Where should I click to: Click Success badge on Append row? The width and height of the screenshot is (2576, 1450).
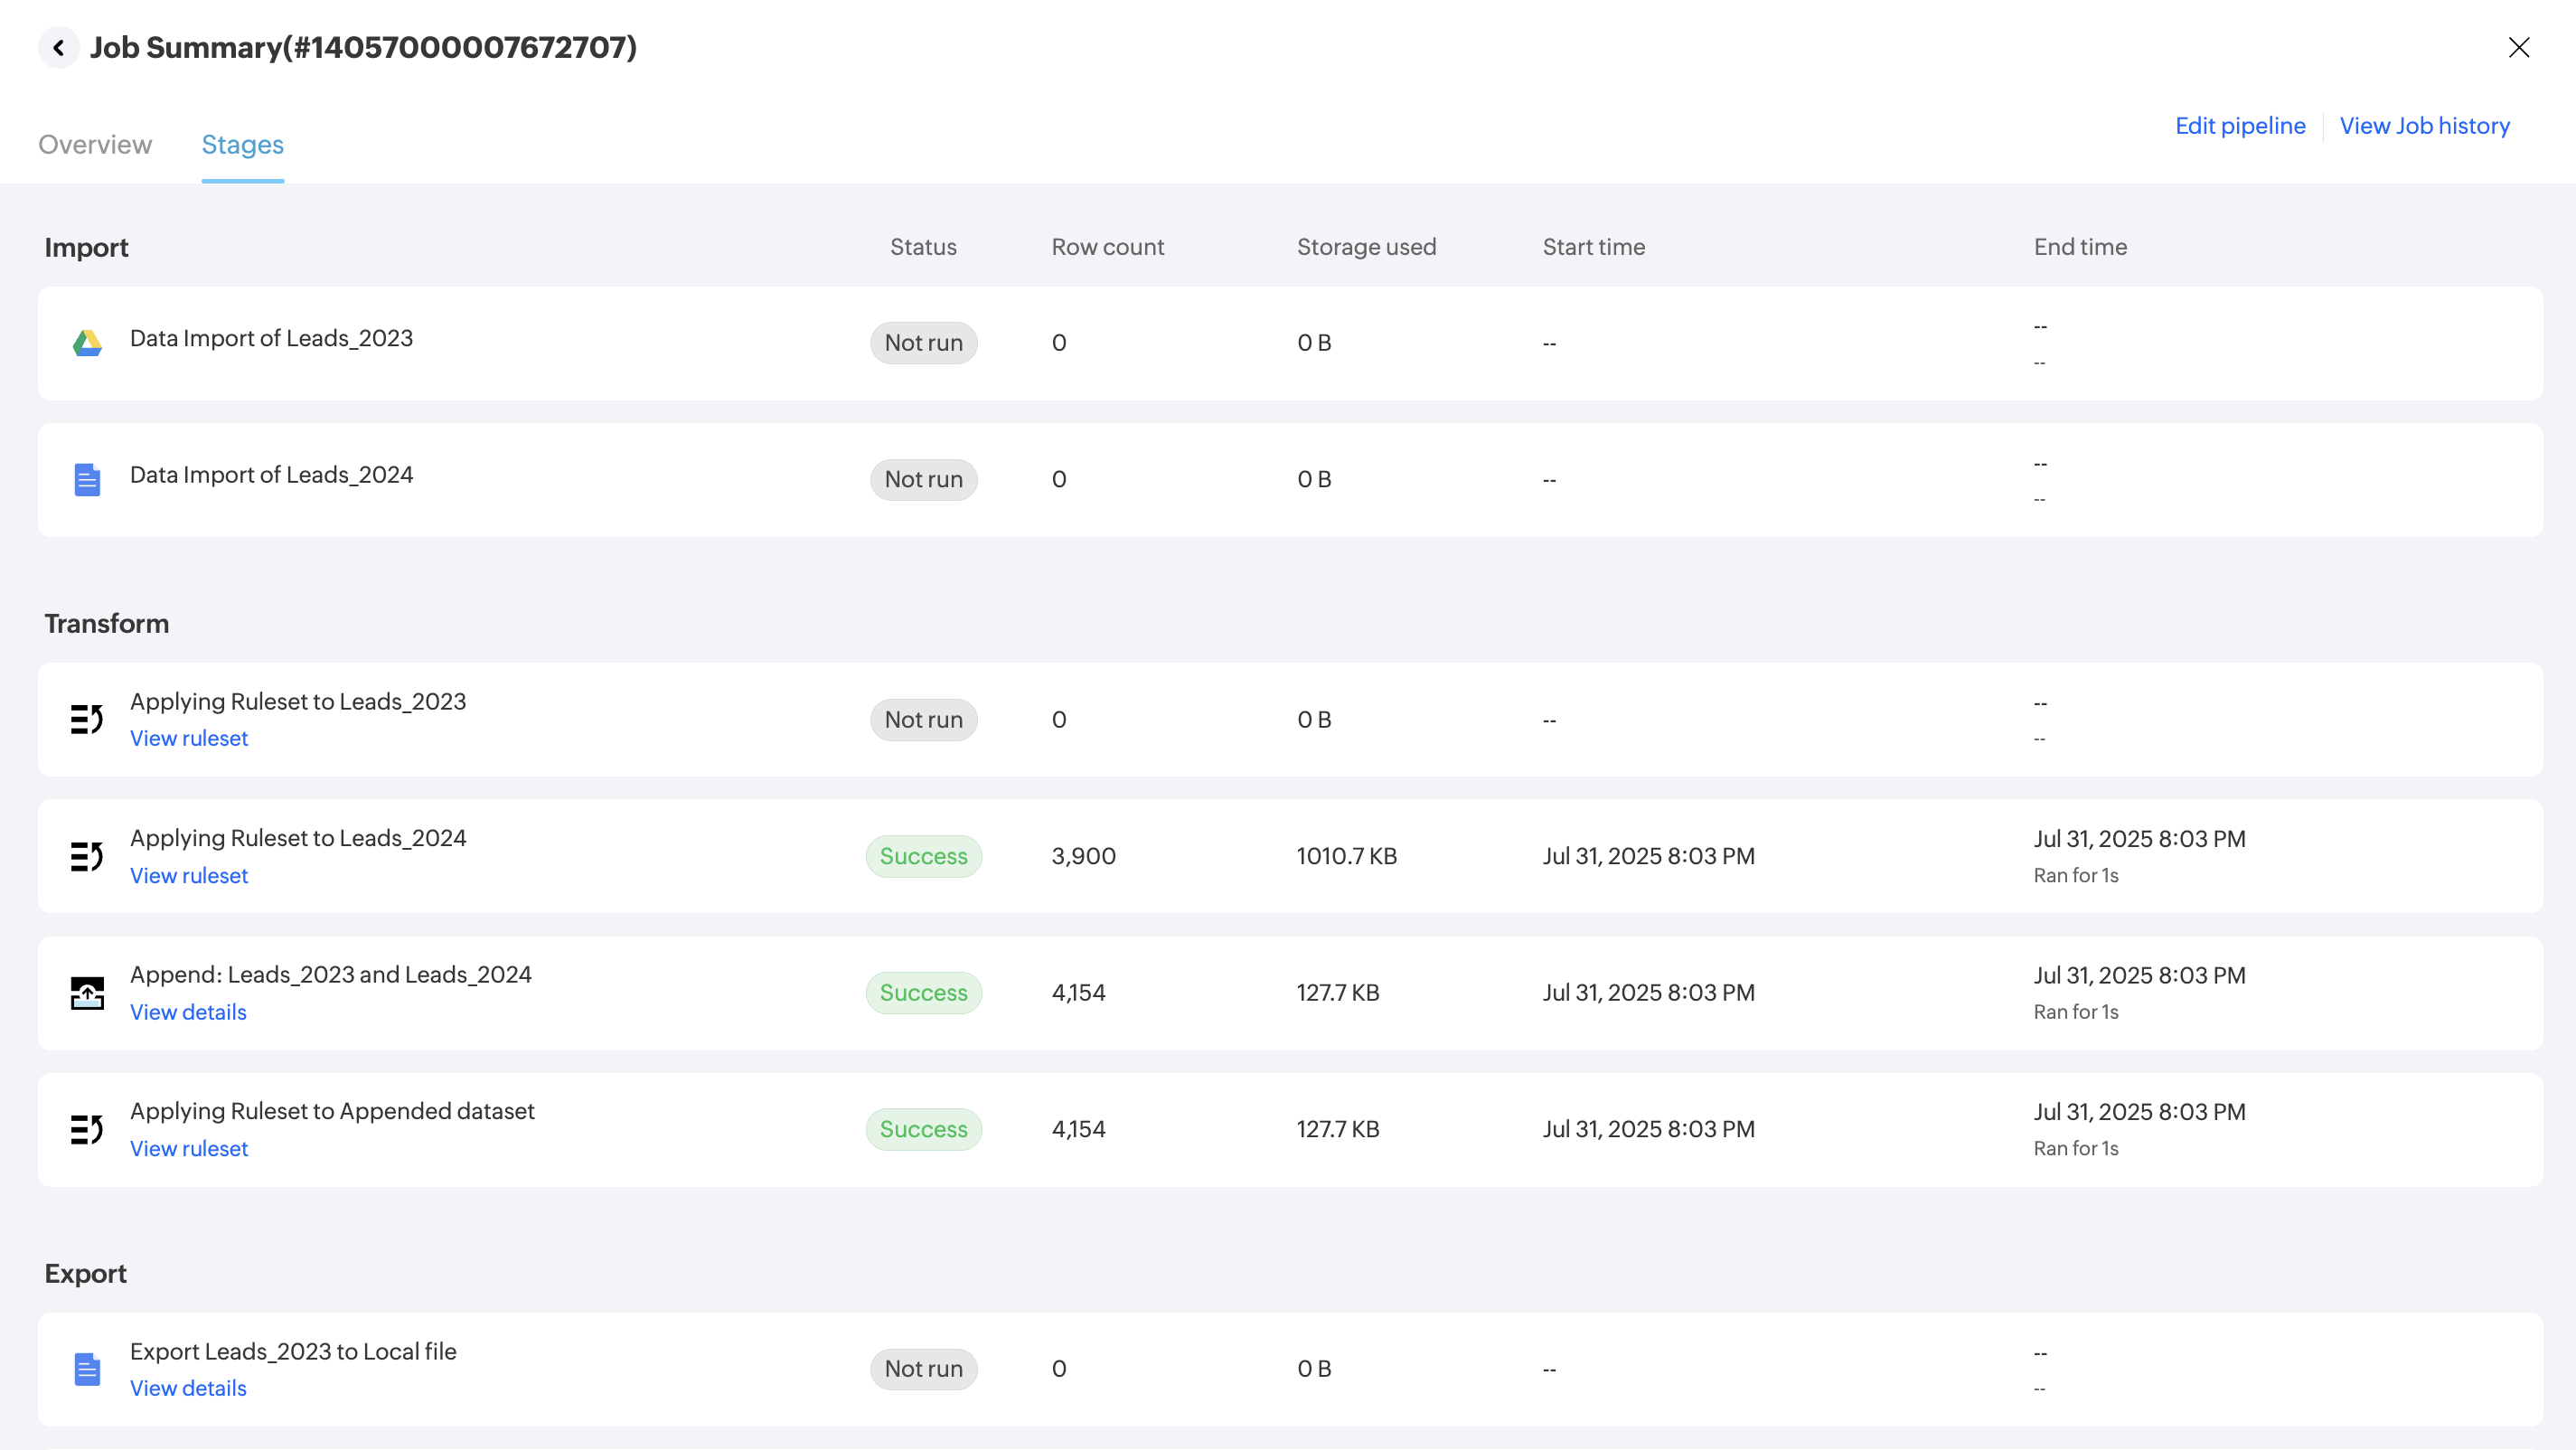(923, 993)
